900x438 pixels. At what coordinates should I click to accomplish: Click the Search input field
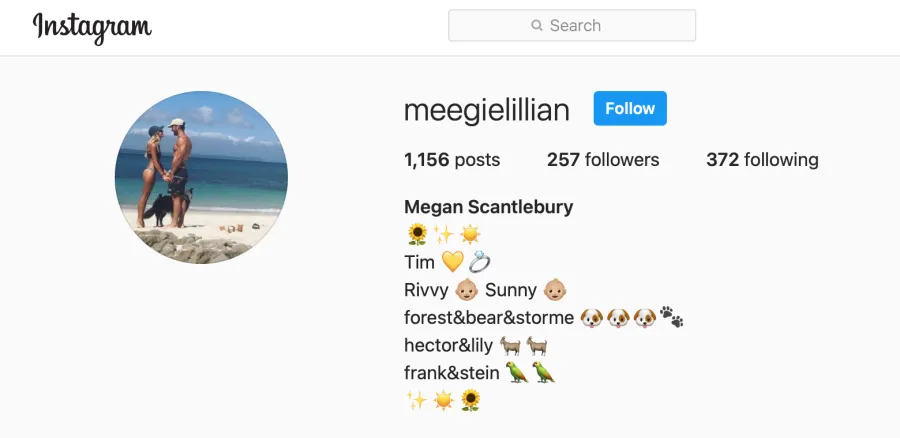pos(572,25)
